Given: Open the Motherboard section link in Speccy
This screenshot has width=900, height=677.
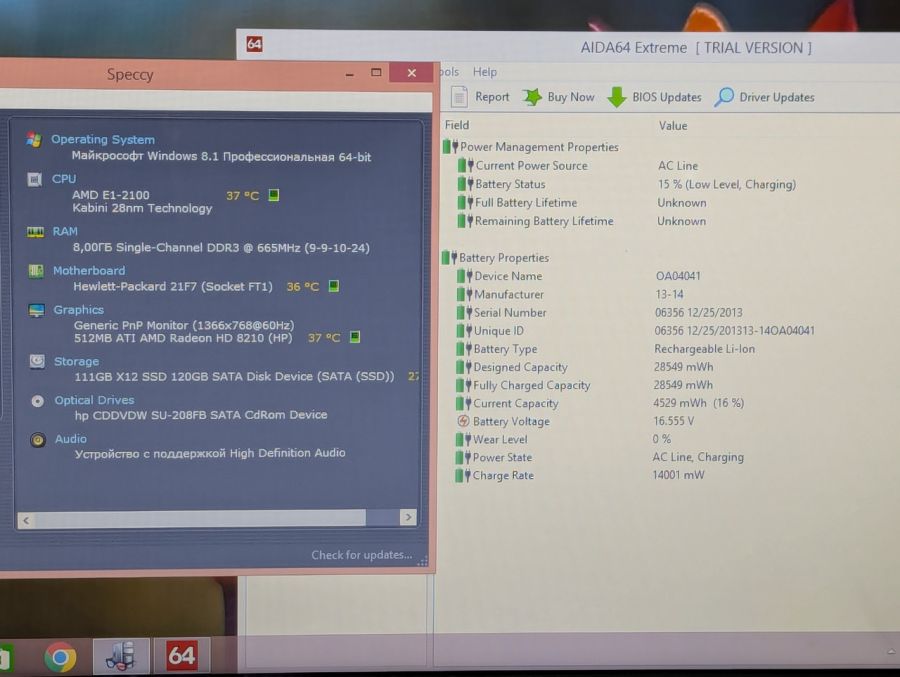Looking at the screenshot, I should point(89,270).
